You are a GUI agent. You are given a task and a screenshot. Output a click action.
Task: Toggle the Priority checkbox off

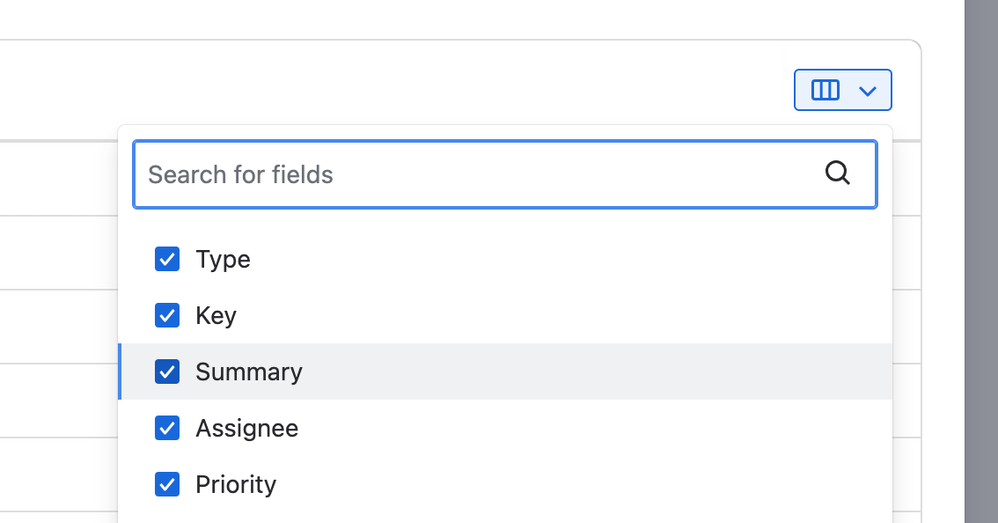click(x=167, y=485)
